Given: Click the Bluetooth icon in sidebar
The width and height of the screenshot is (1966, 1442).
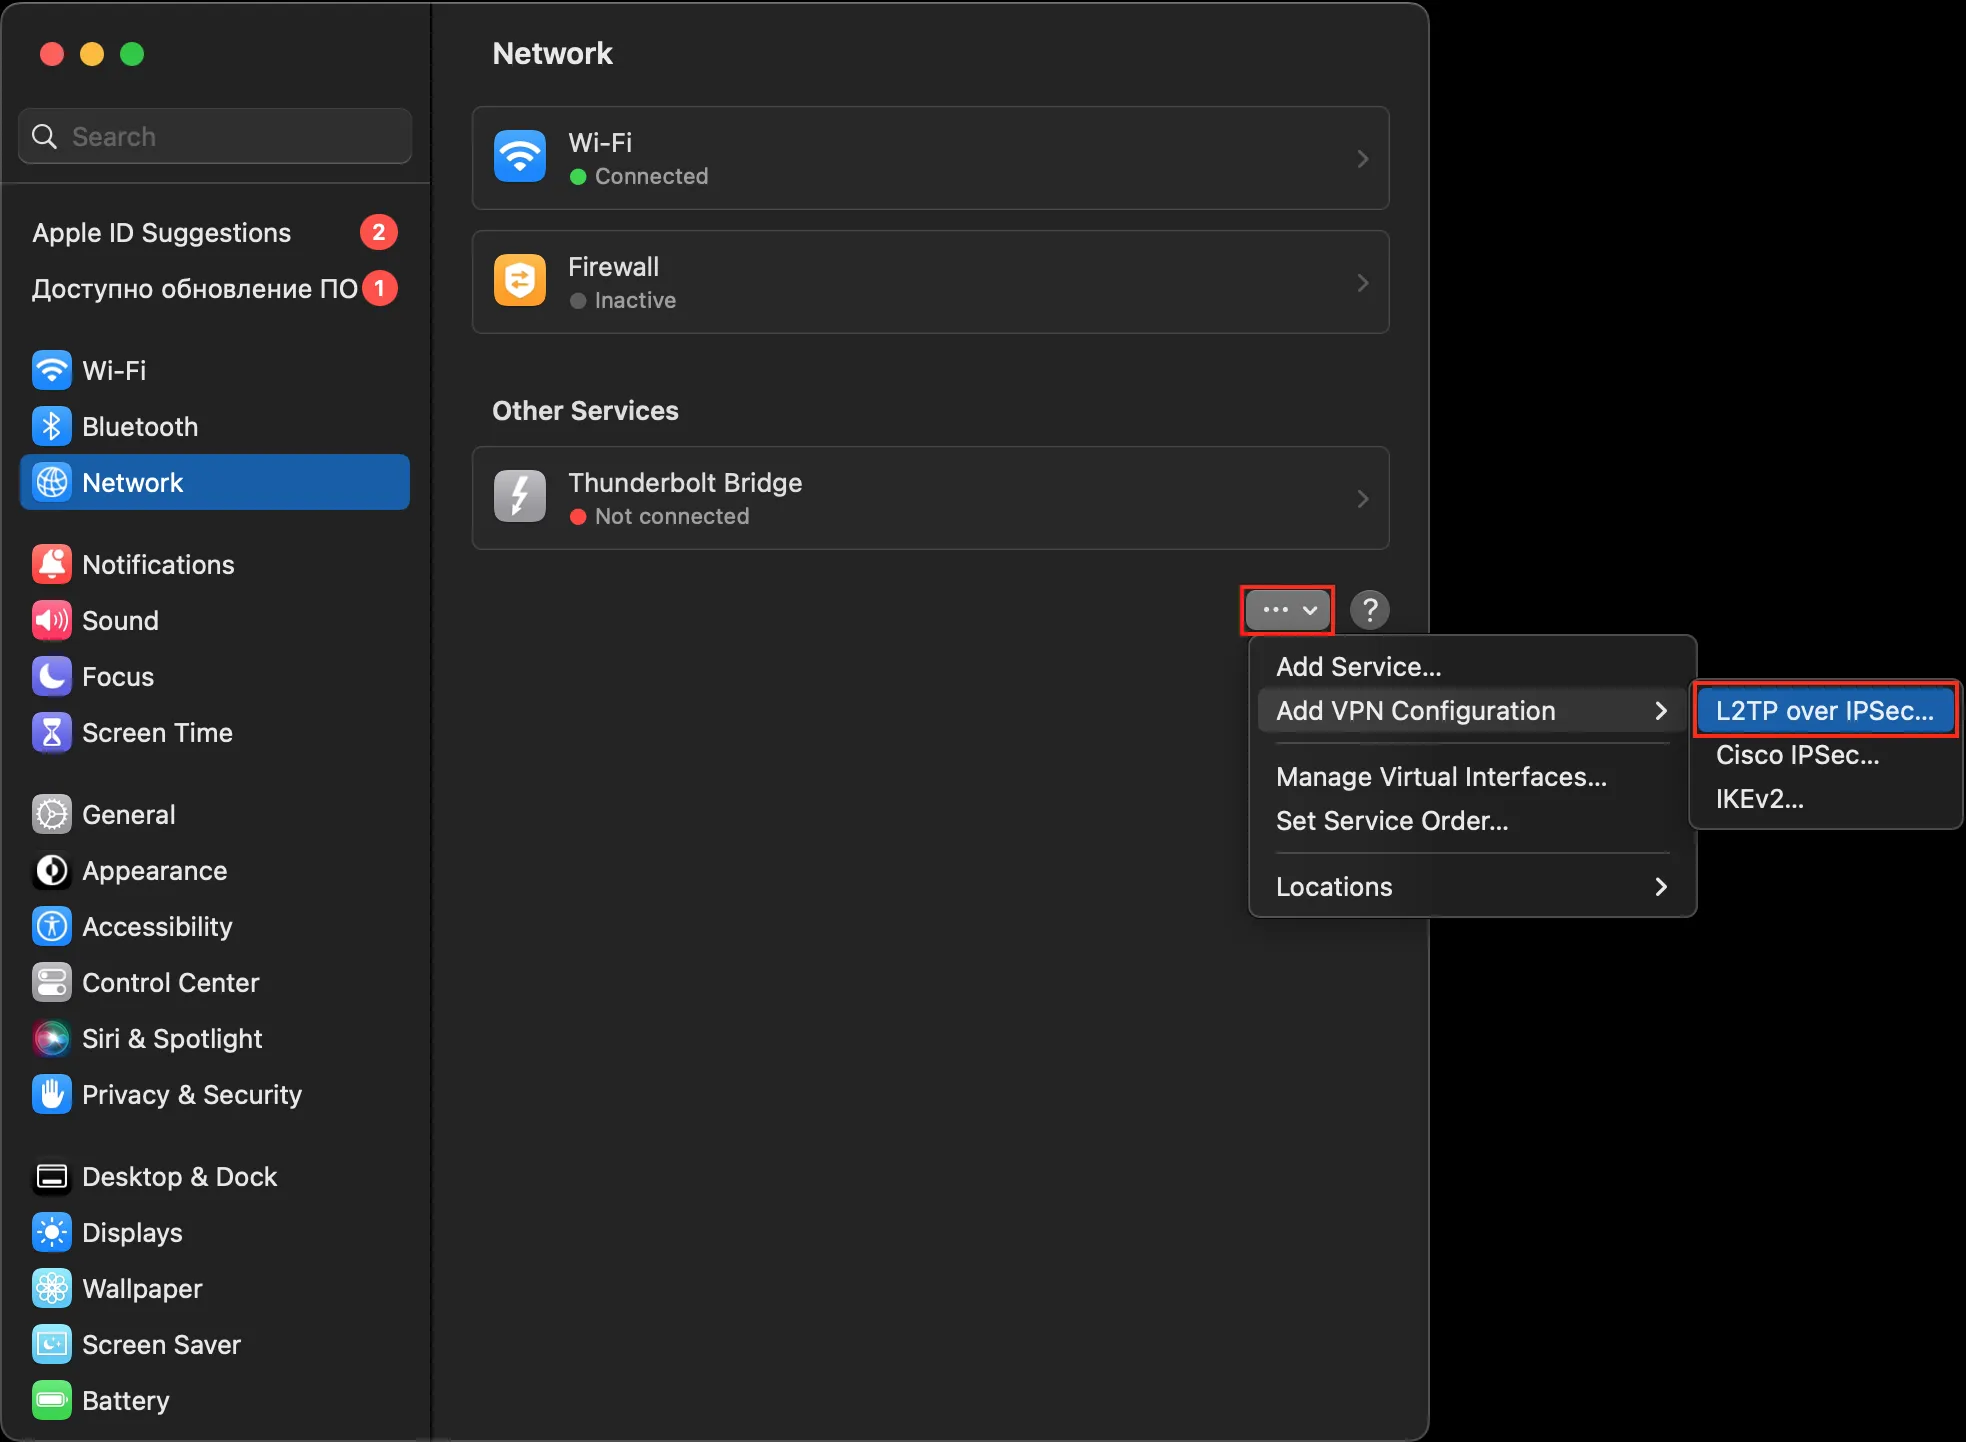Looking at the screenshot, I should pyautogui.click(x=51, y=427).
